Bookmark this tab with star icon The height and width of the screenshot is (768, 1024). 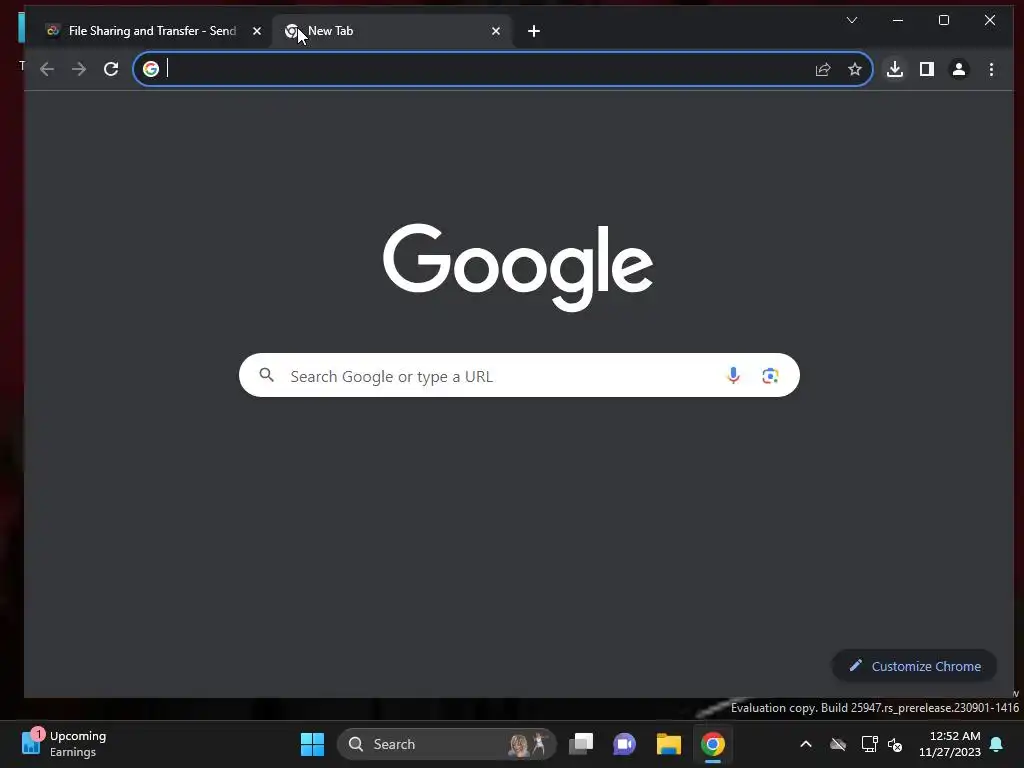855,69
